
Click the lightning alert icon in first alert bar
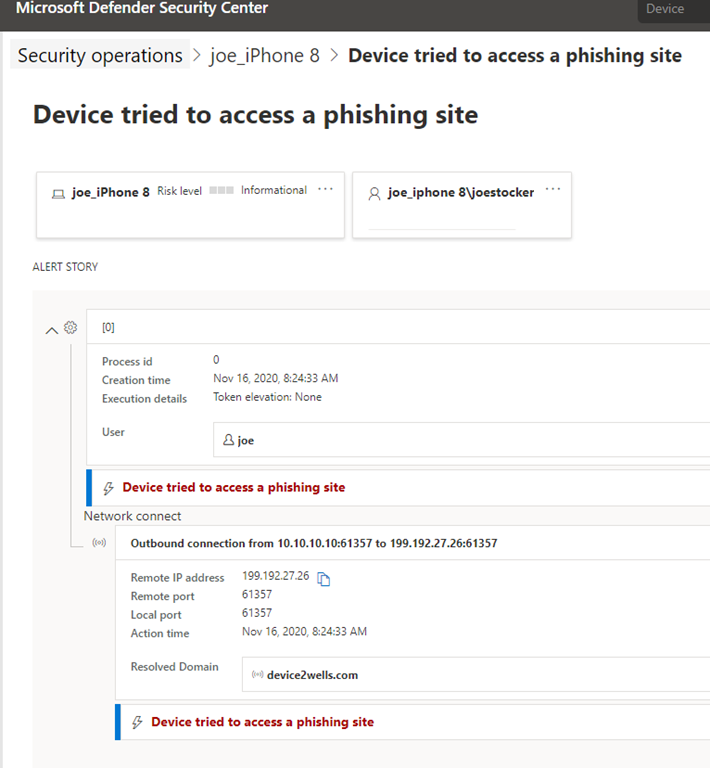(109, 488)
